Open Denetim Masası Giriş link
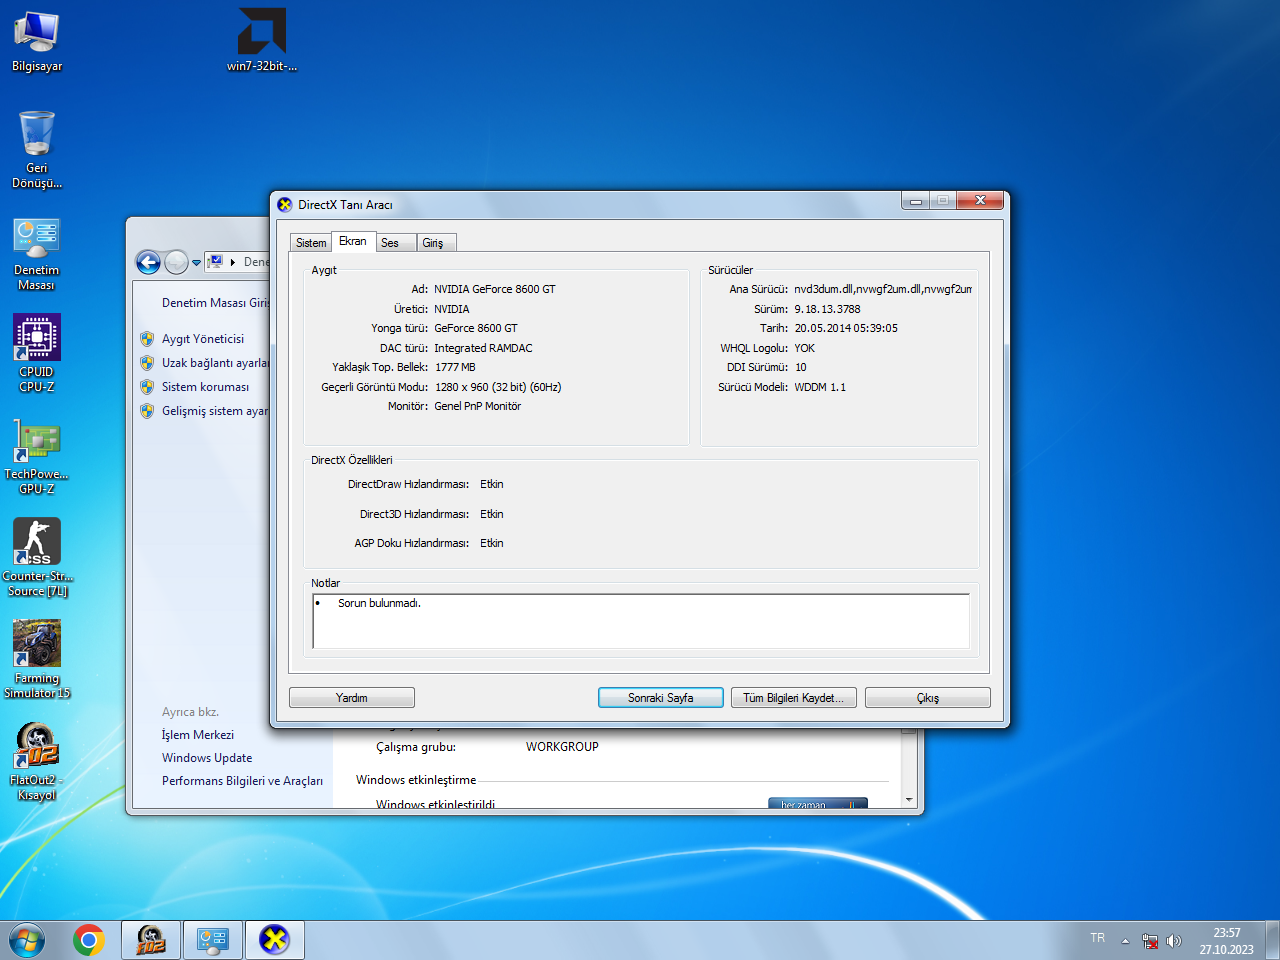The width and height of the screenshot is (1280, 960). (215, 303)
